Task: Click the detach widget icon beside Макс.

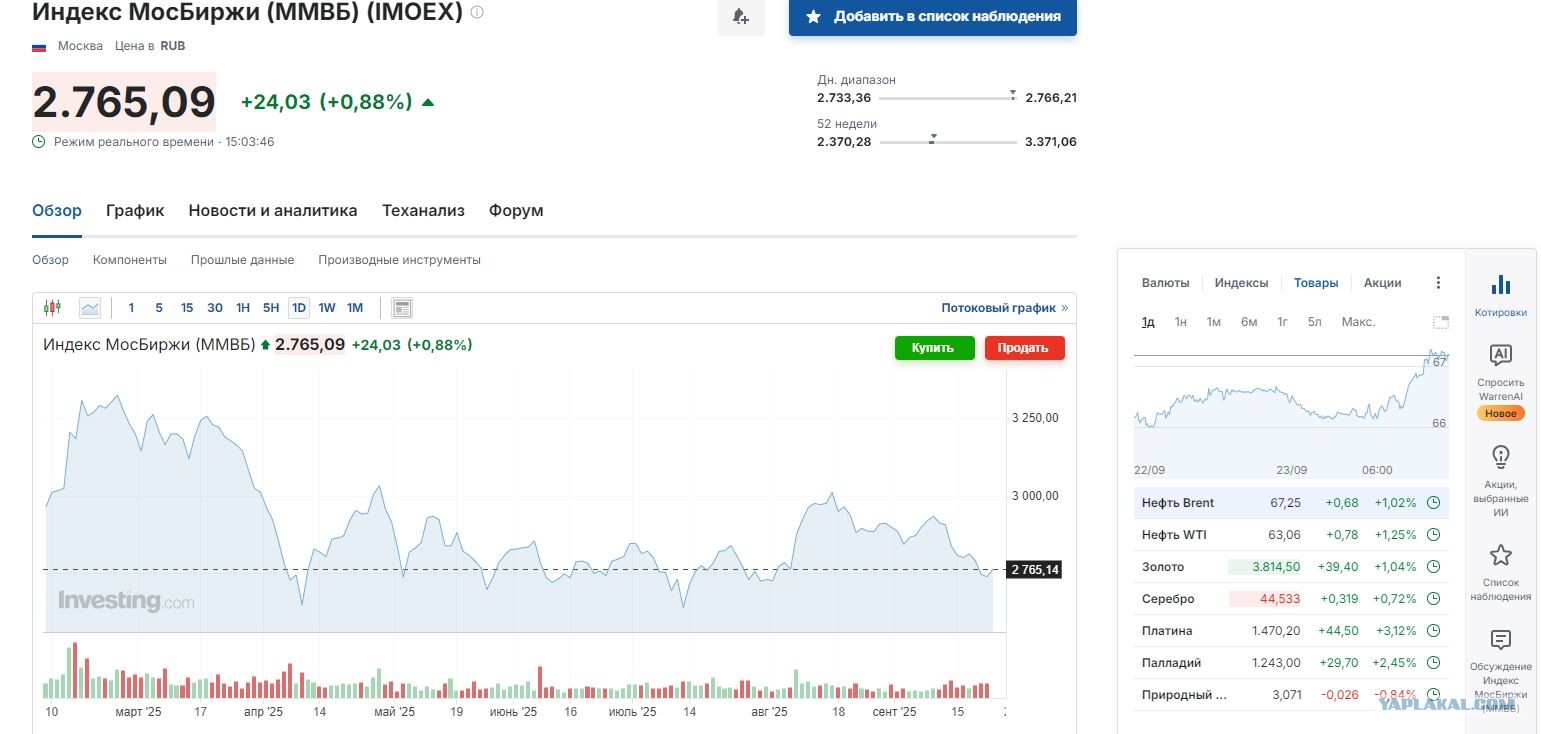Action: click(x=1441, y=322)
